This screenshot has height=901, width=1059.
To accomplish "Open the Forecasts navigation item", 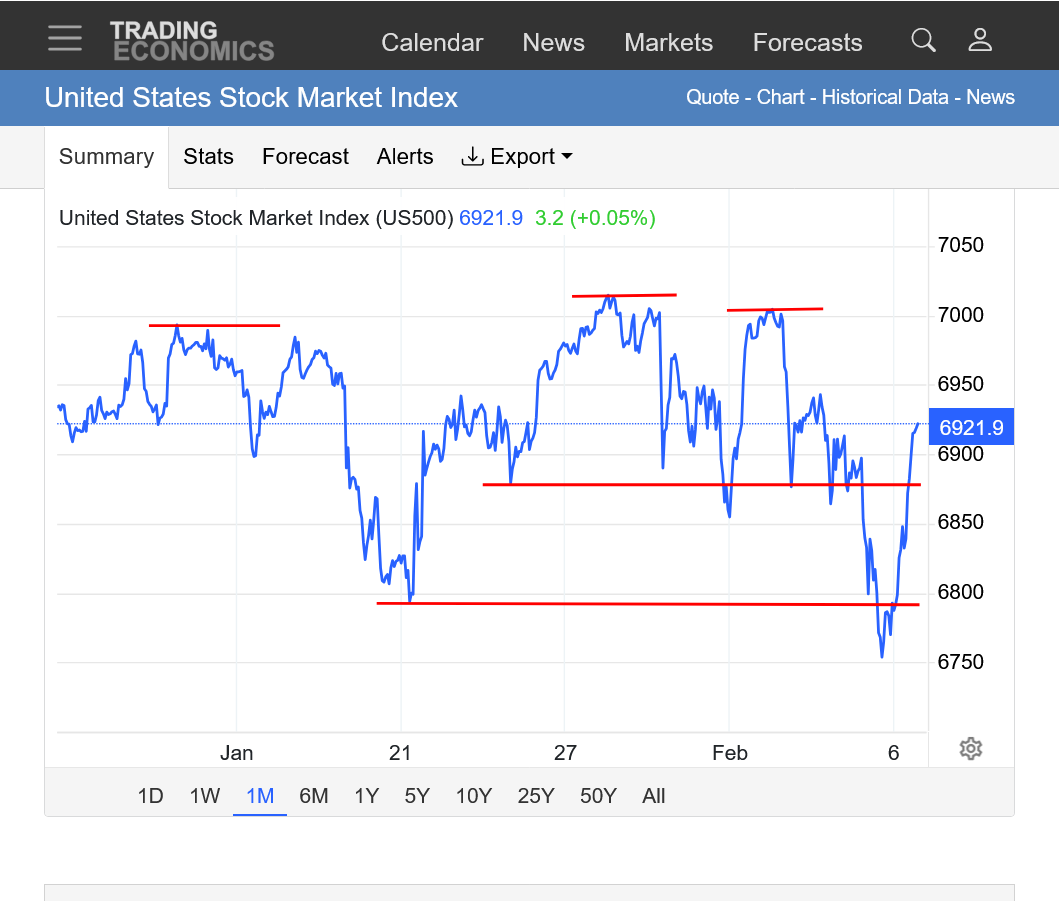I will [807, 43].
